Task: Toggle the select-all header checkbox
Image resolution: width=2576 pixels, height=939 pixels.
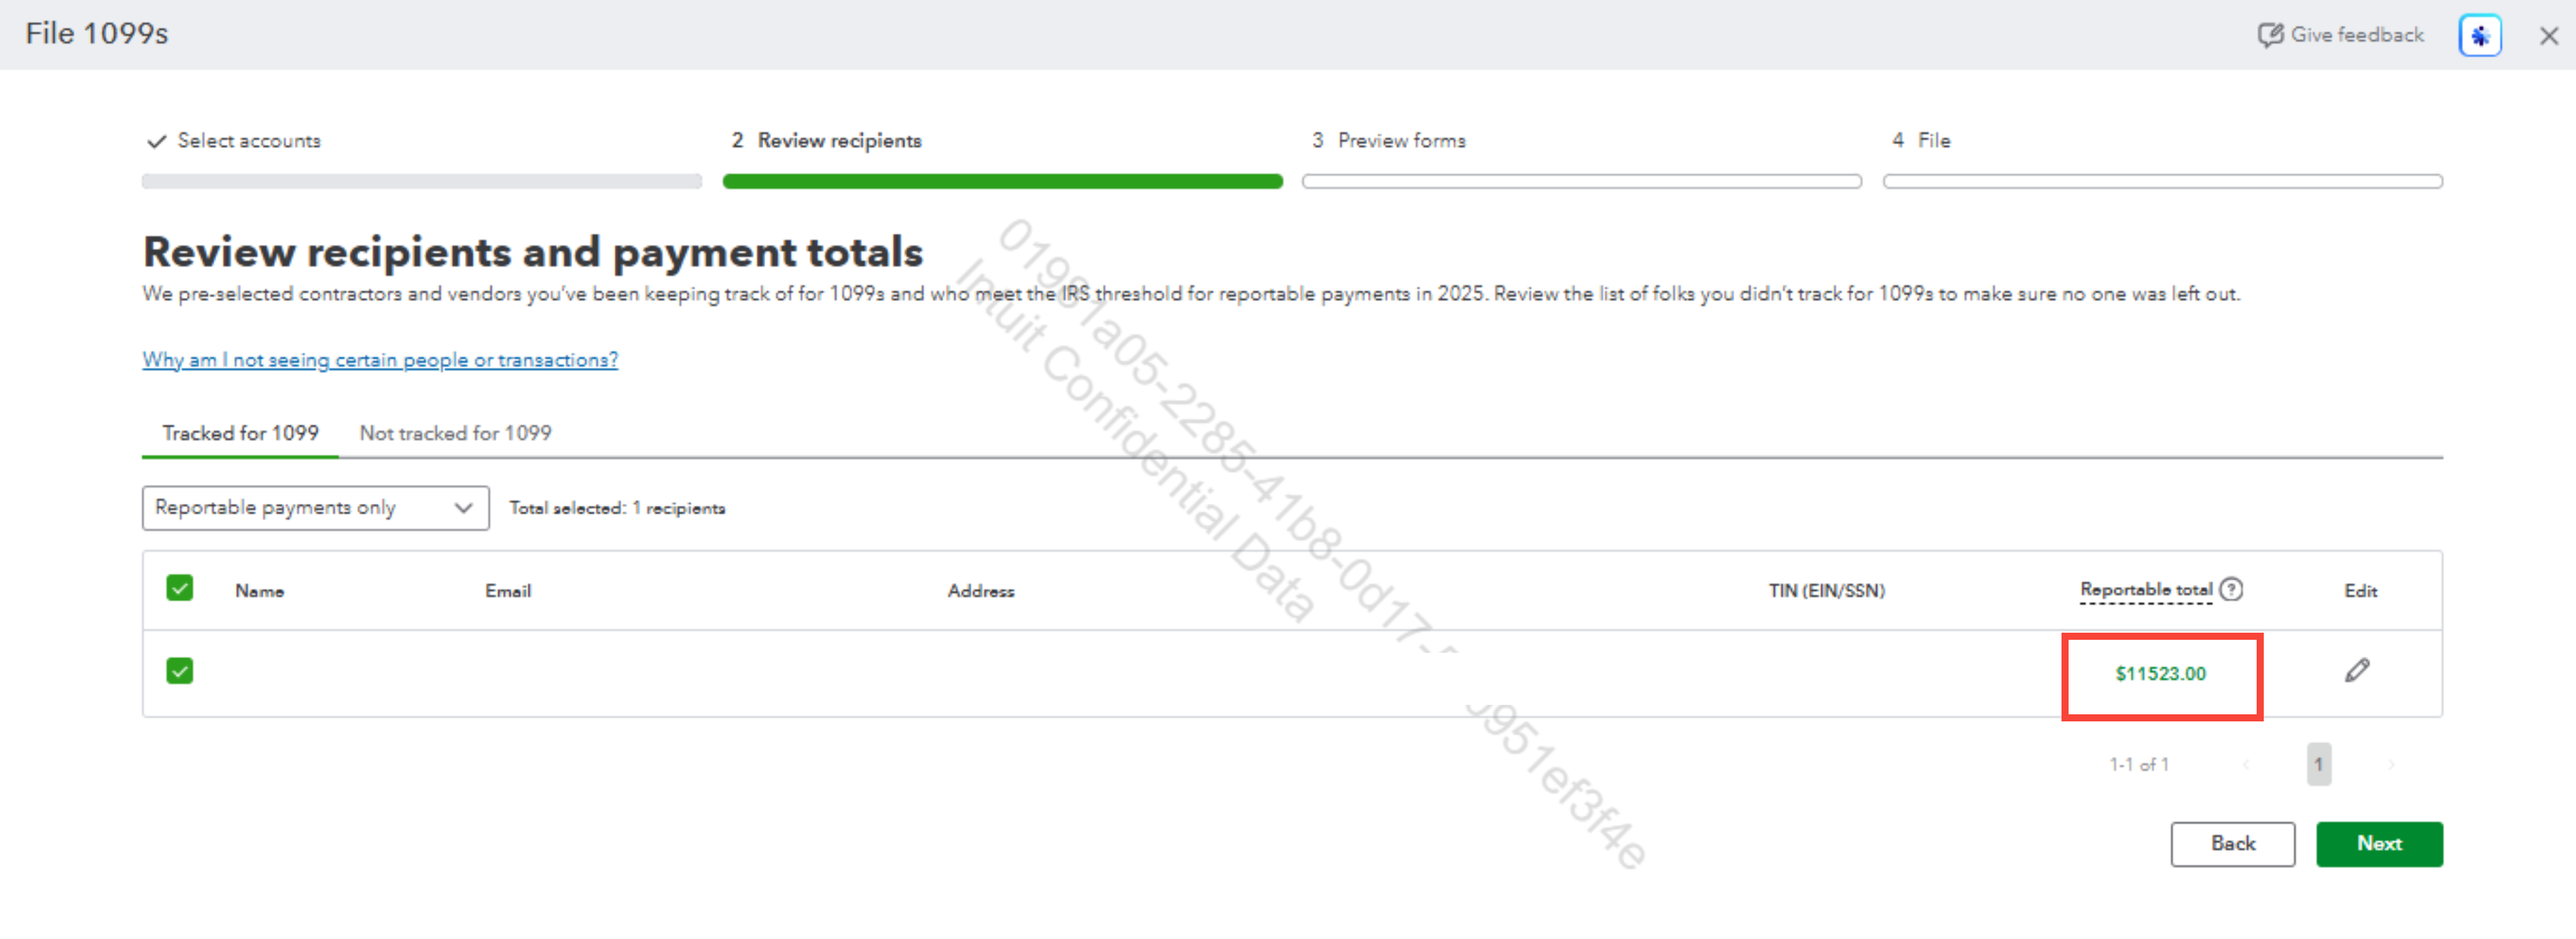Action: click(x=180, y=588)
